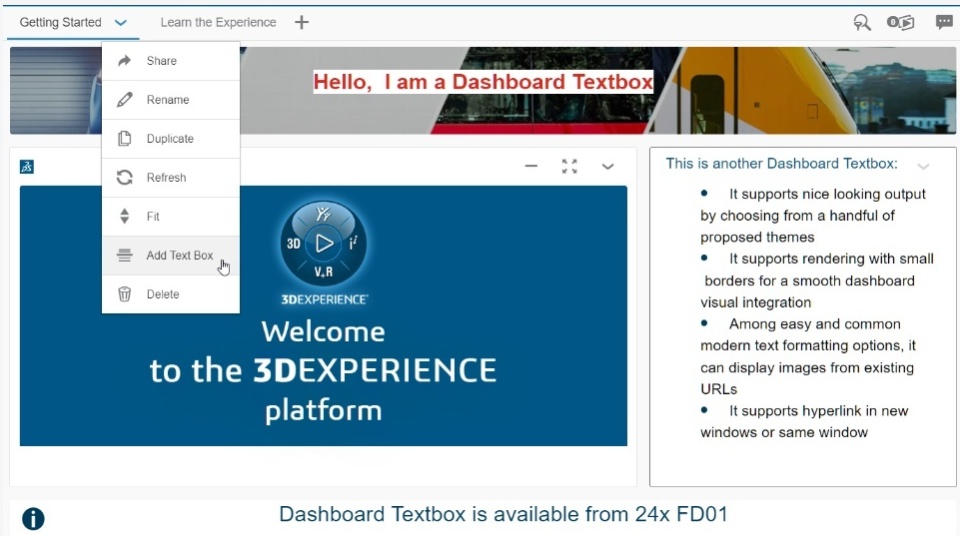This screenshot has width=960, height=536.
Task: Click the V+R quadrant of the compass
Action: [324, 272]
